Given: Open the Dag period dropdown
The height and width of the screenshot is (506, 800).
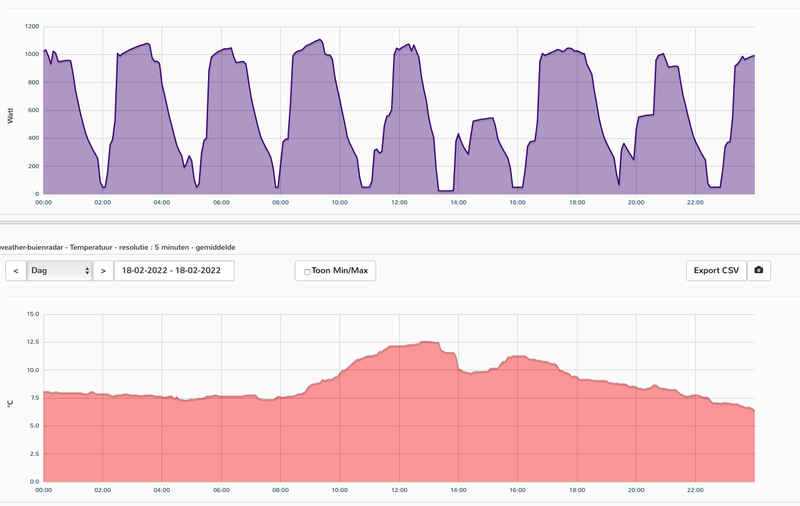Looking at the screenshot, I should pos(60,270).
